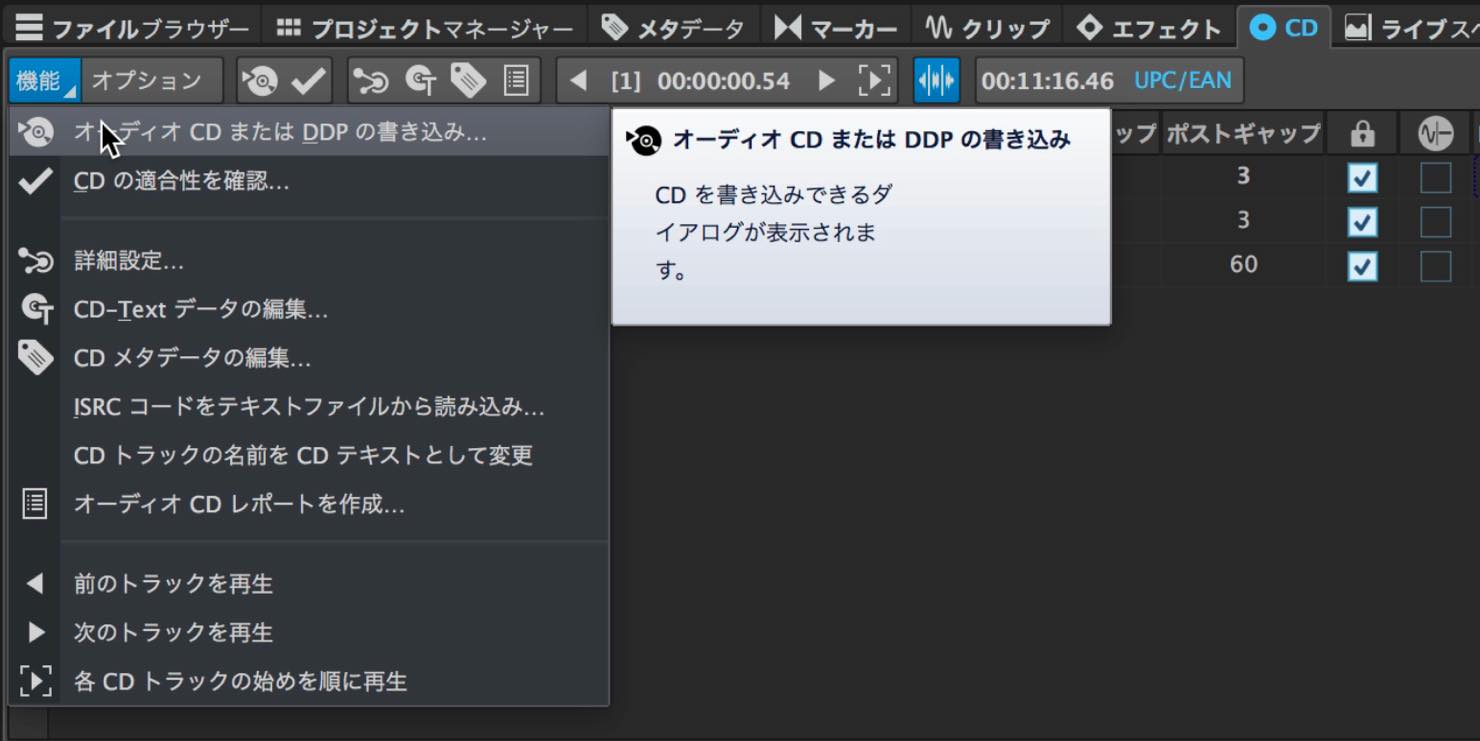Click track time display [1] 00:00:00.54
The width and height of the screenshot is (1480, 741).
pos(700,81)
